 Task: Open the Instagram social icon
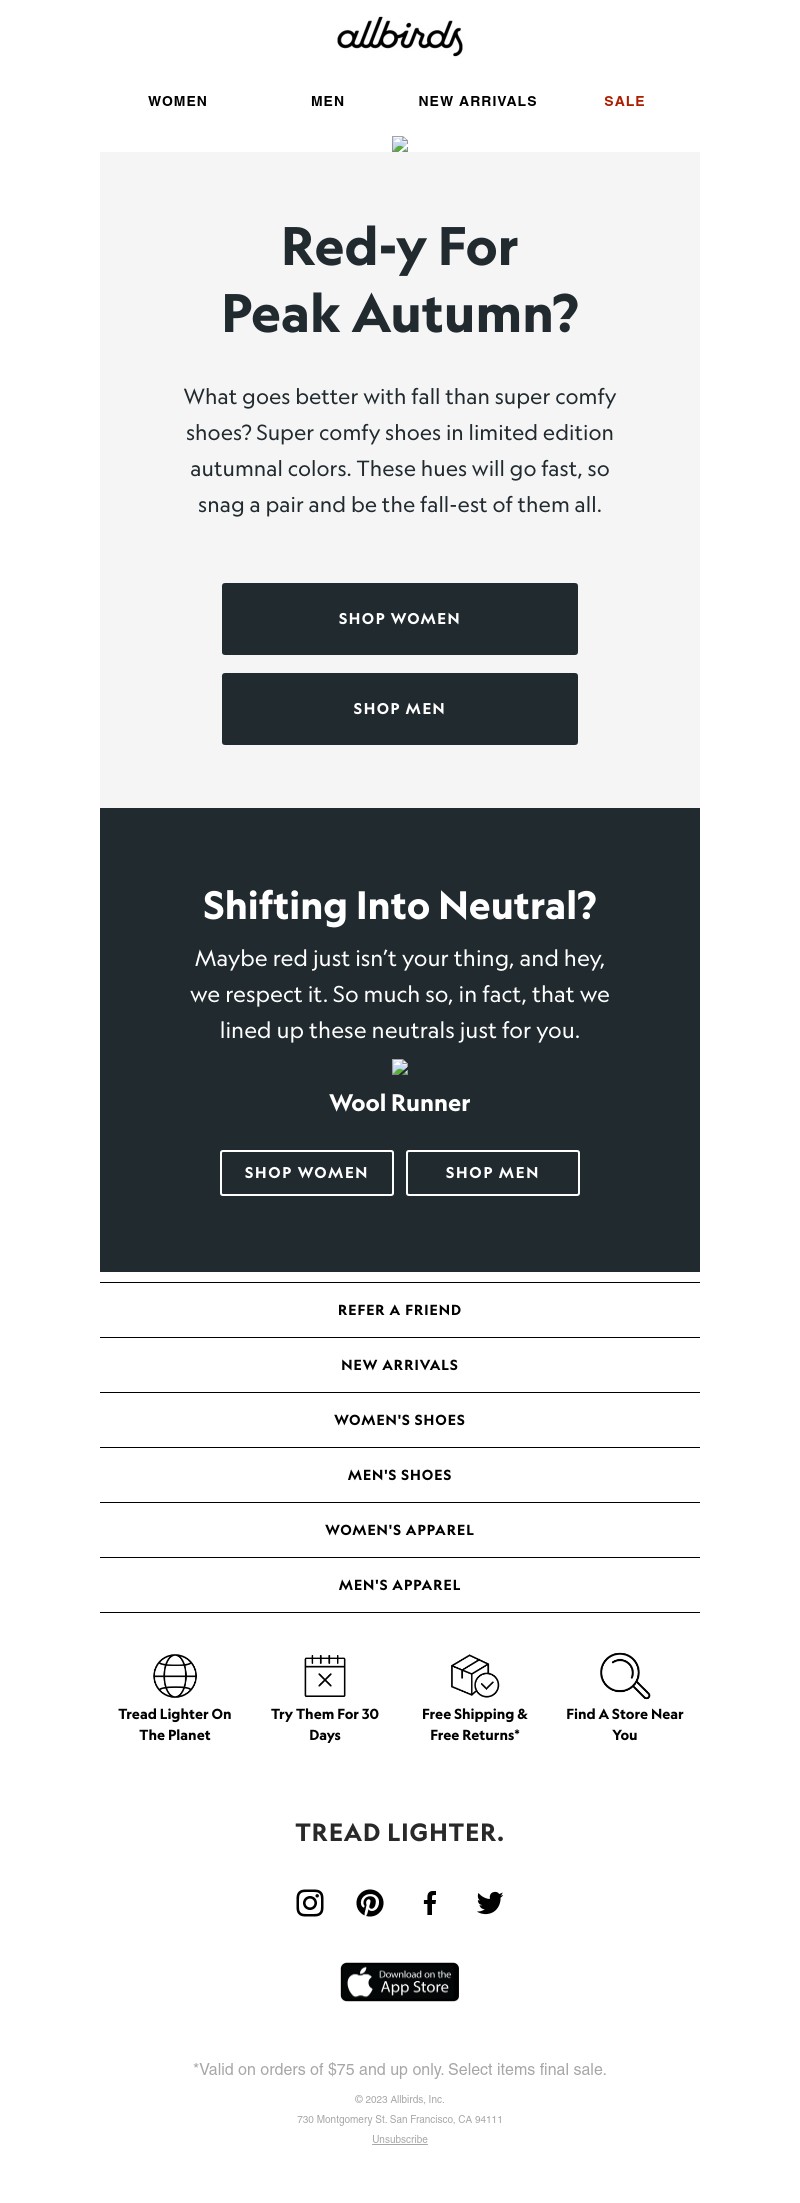pos(310,1902)
